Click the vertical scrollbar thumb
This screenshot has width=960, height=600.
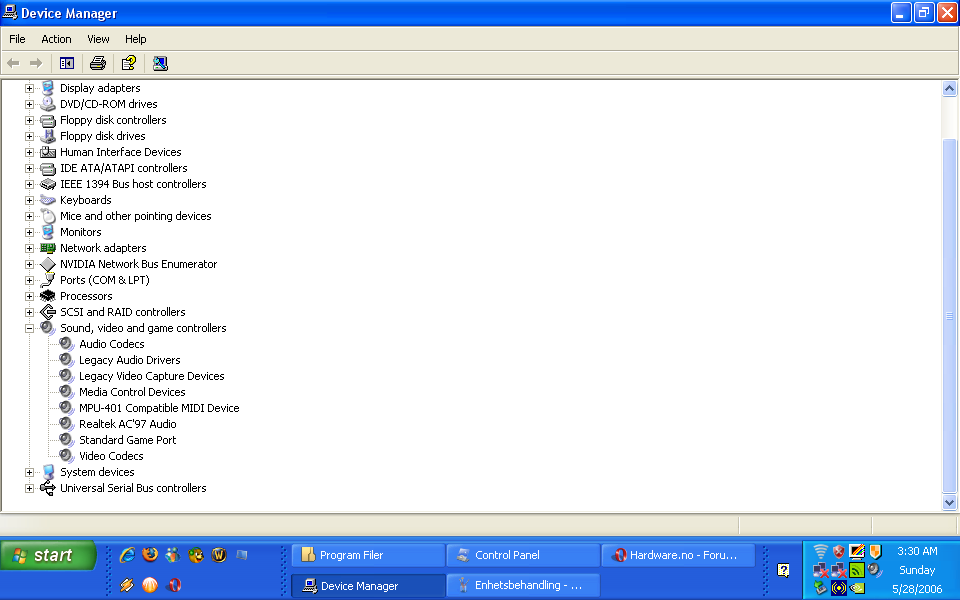tap(949, 316)
